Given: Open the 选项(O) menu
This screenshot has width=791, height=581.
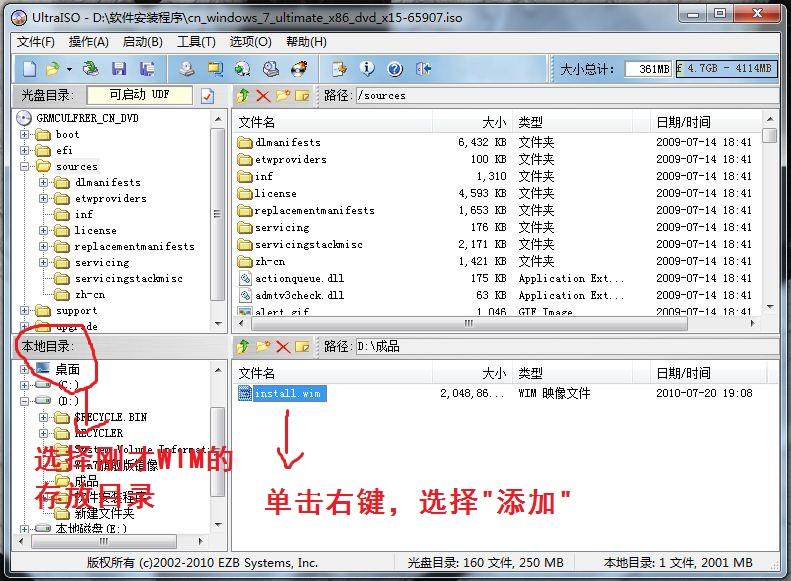Looking at the screenshot, I should tap(251, 41).
